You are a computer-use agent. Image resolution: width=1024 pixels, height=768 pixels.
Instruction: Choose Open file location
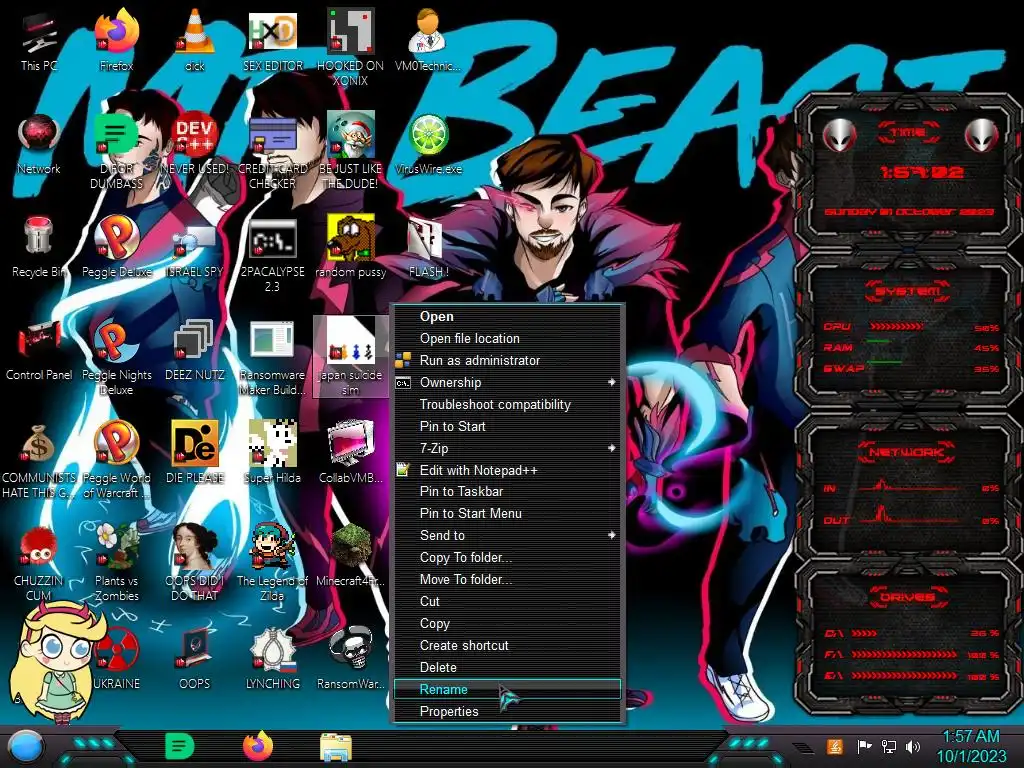point(507,338)
